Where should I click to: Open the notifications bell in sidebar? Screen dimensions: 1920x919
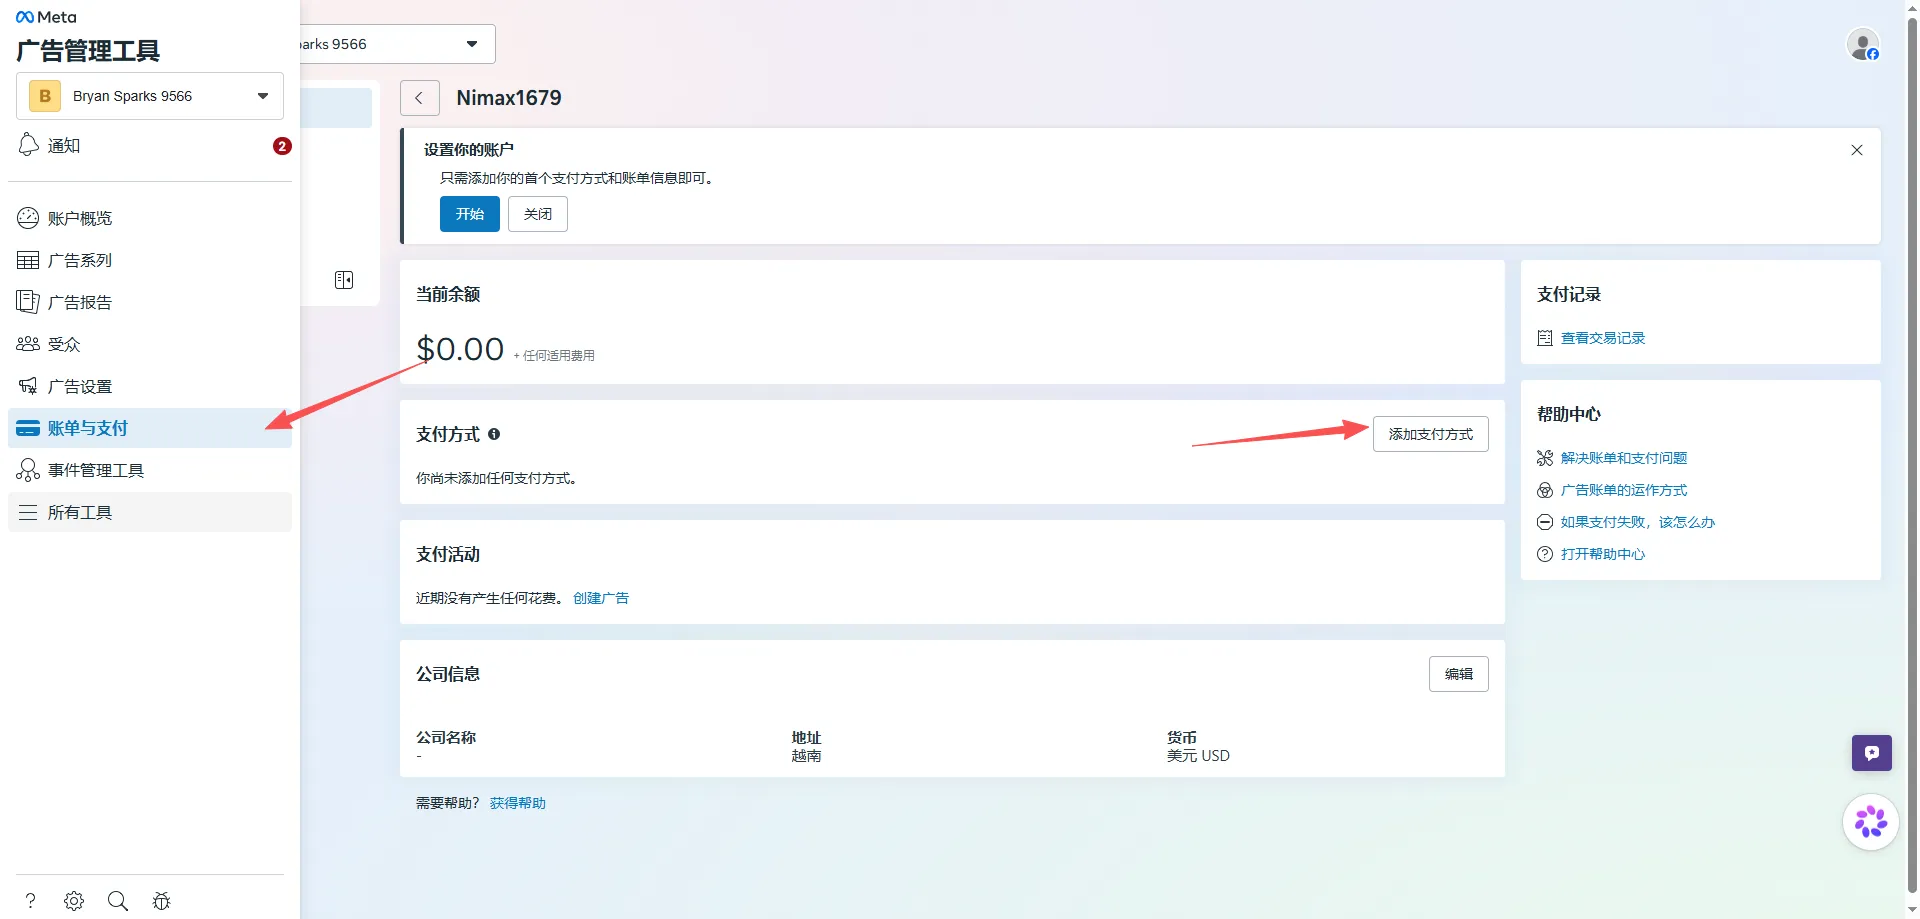(x=29, y=145)
